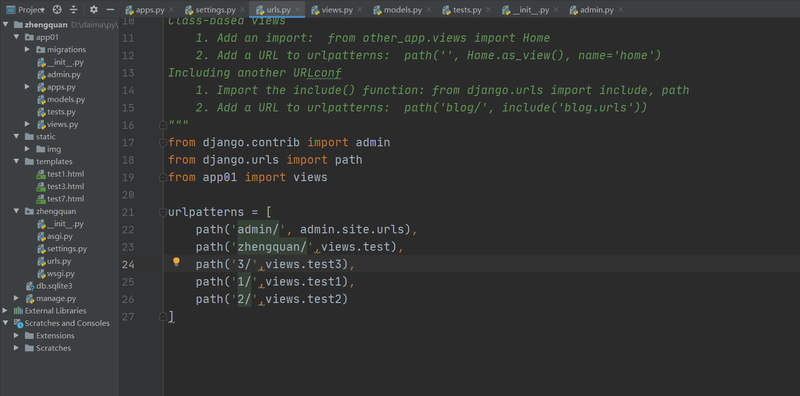The height and width of the screenshot is (396, 800).
Task: Collapse the templates folder arrow
Action: (x=17, y=161)
